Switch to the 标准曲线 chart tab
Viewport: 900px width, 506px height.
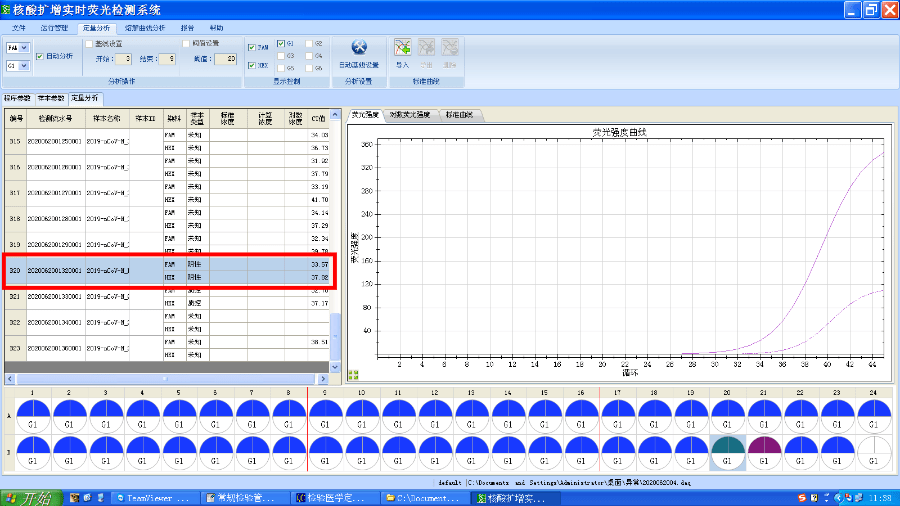click(460, 115)
